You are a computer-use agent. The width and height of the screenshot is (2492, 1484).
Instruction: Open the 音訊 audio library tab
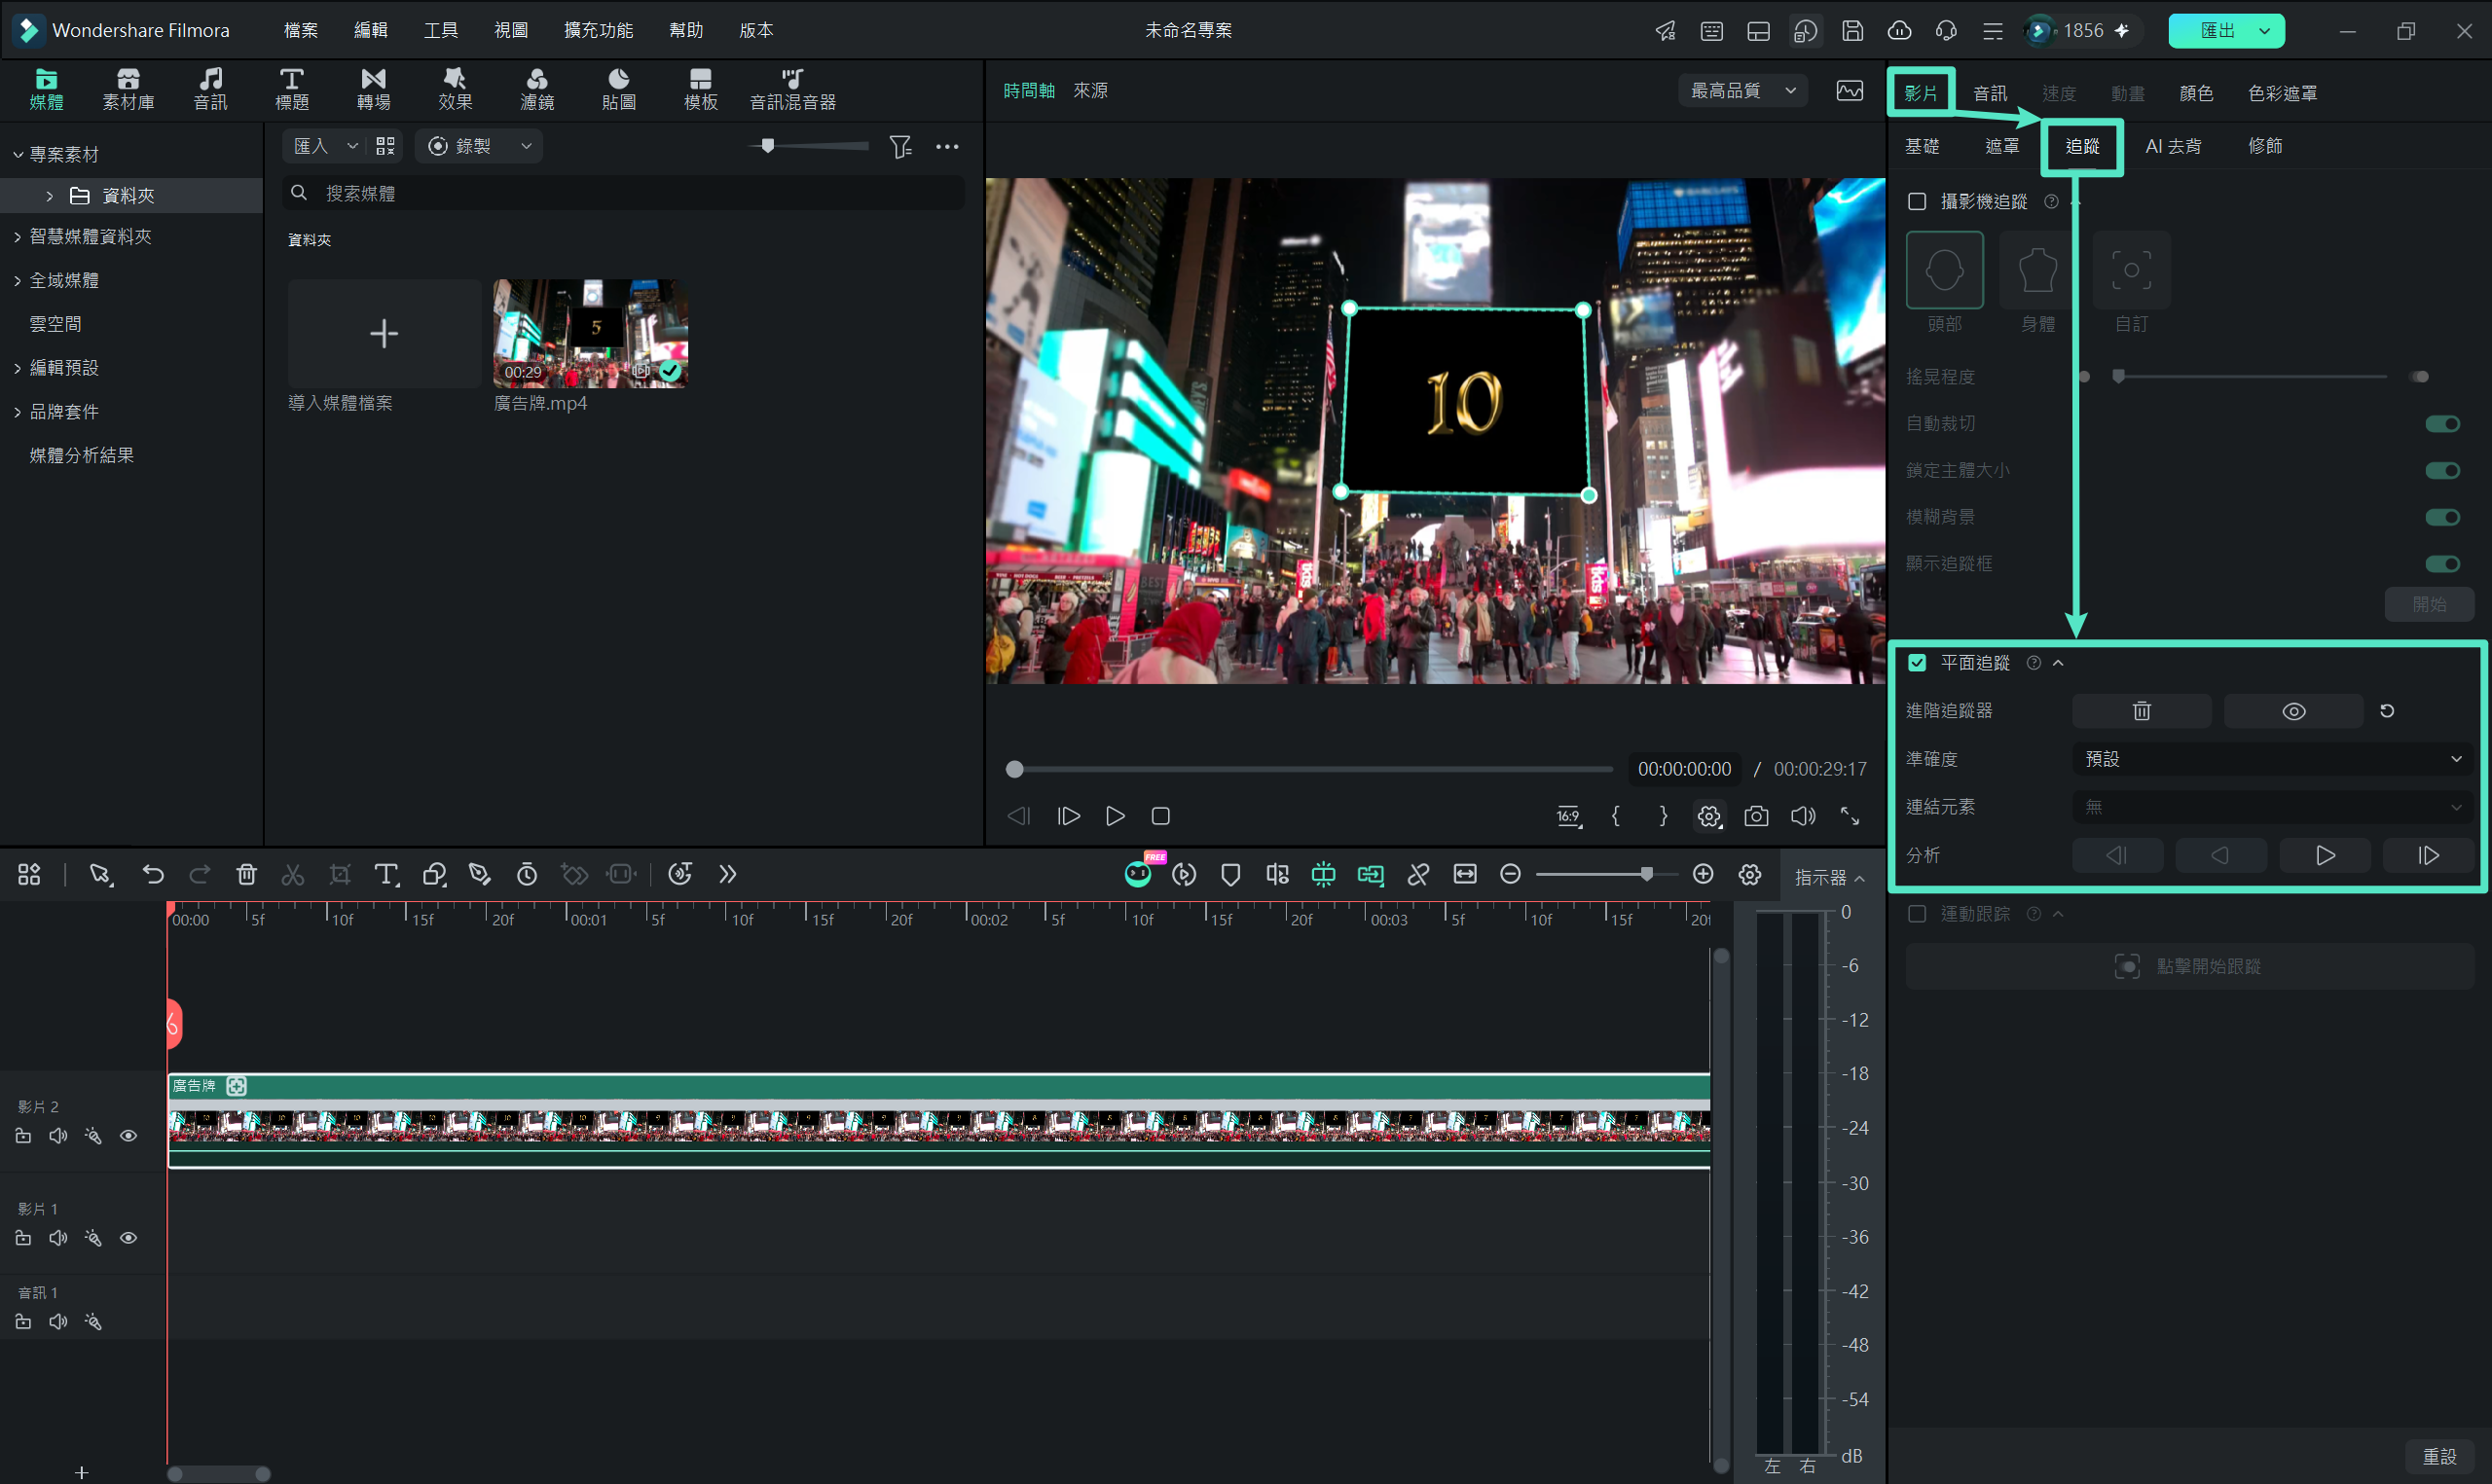pyautogui.click(x=210, y=89)
